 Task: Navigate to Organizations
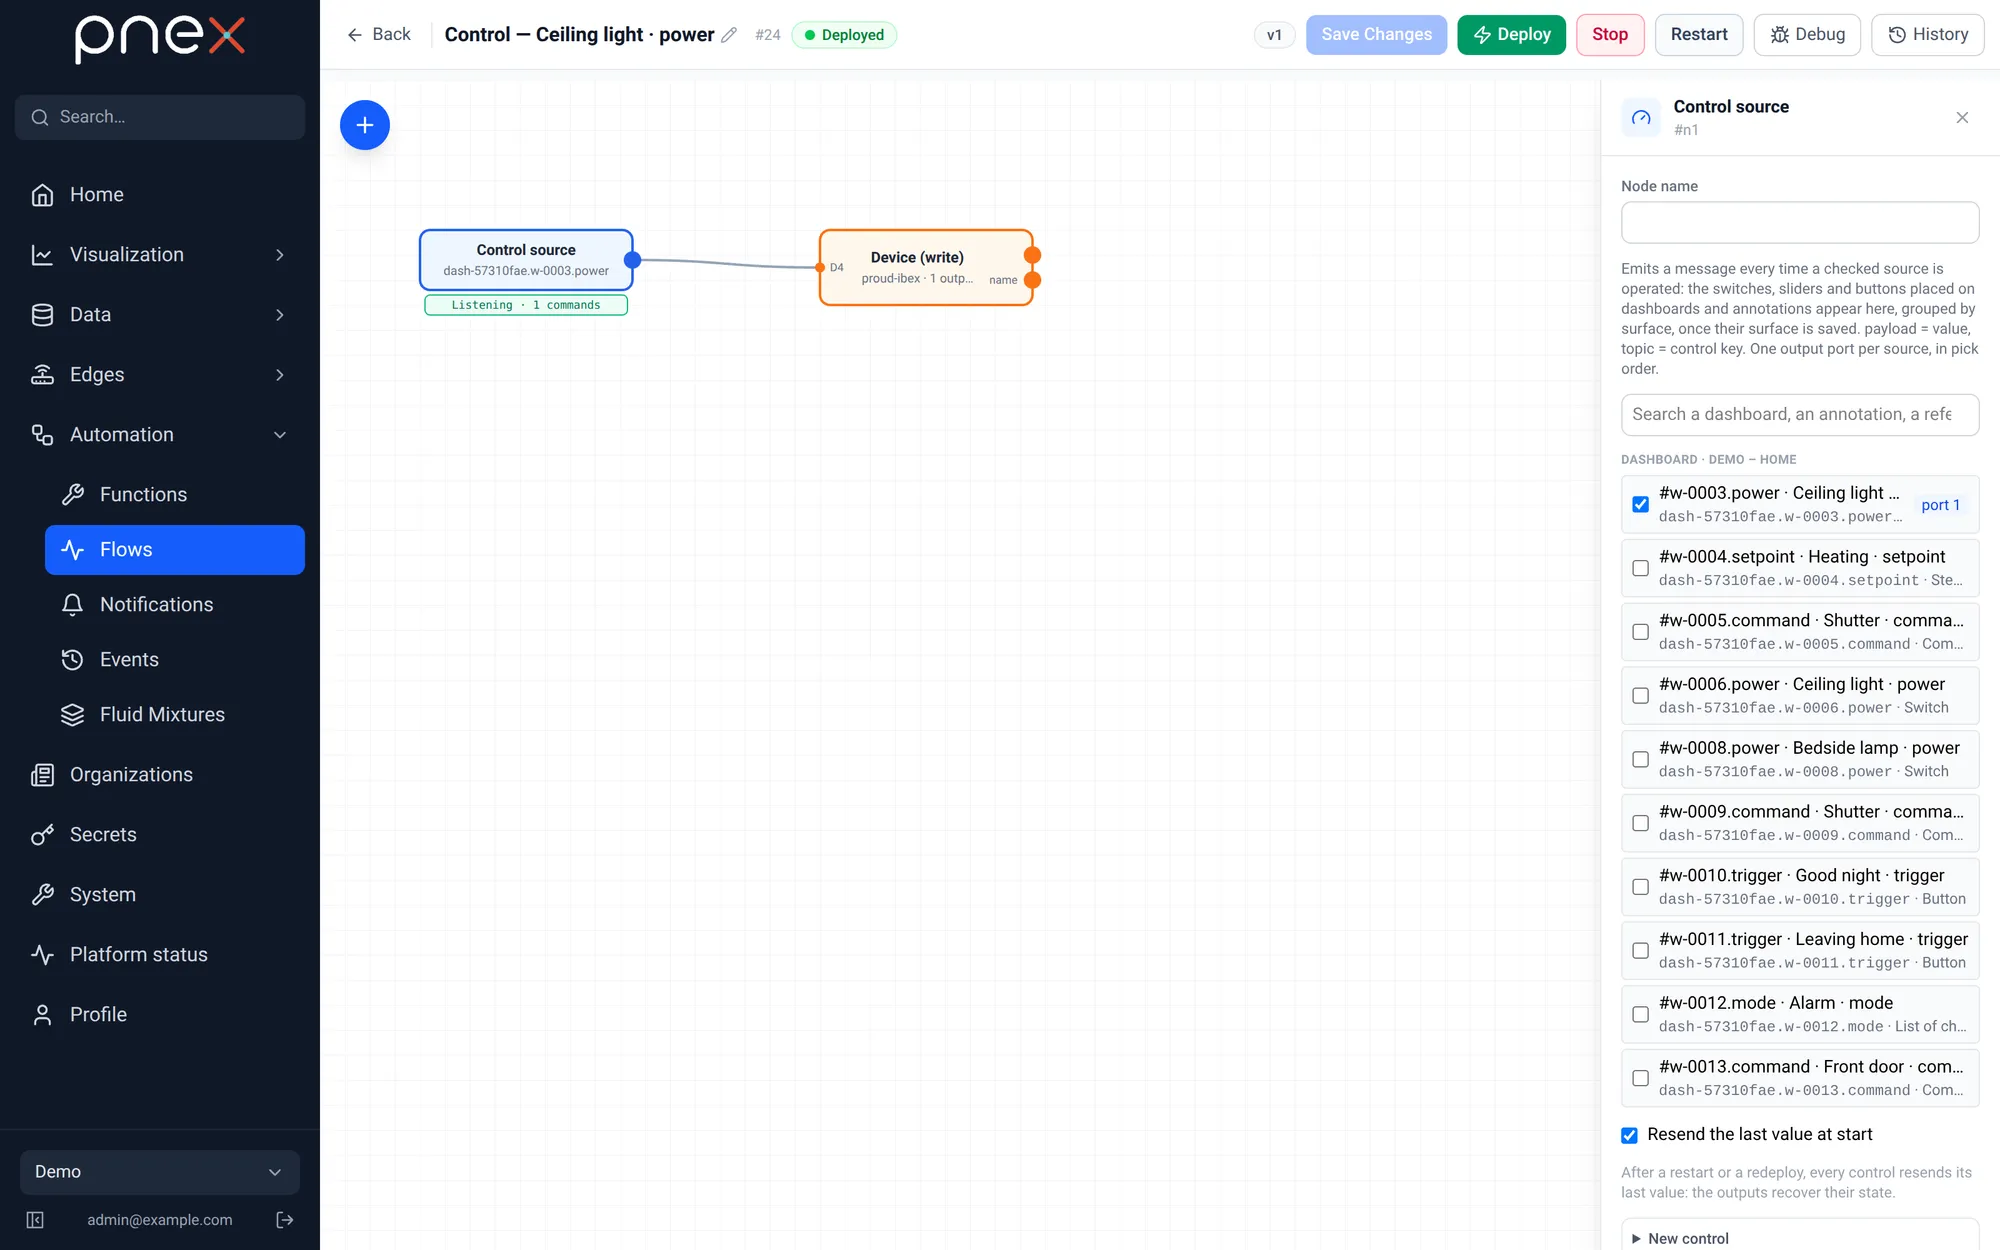tap(160, 775)
